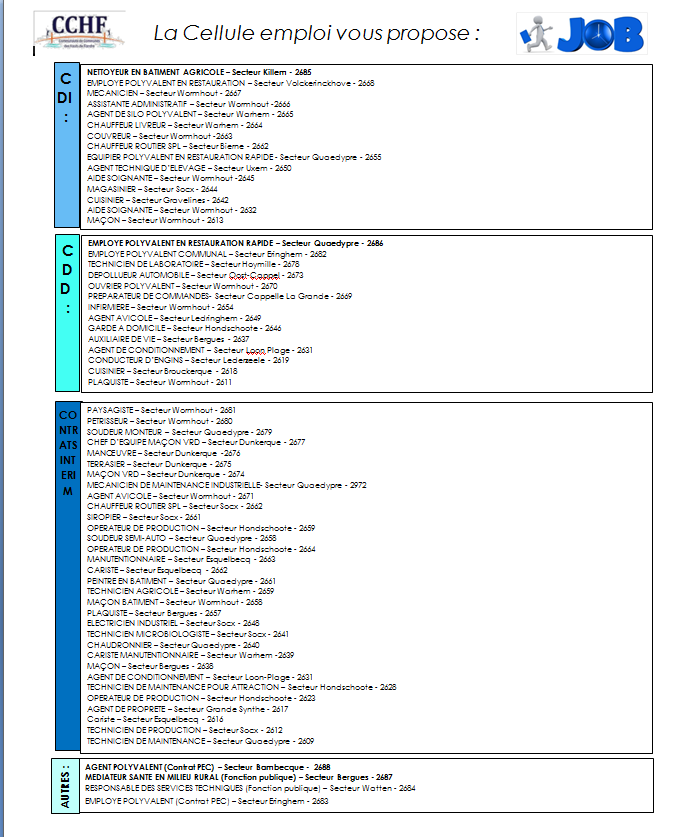Select 'INFIRMIERE – Secteur Wormhout - 2654'
This screenshot has width=681, height=837.
point(161,307)
